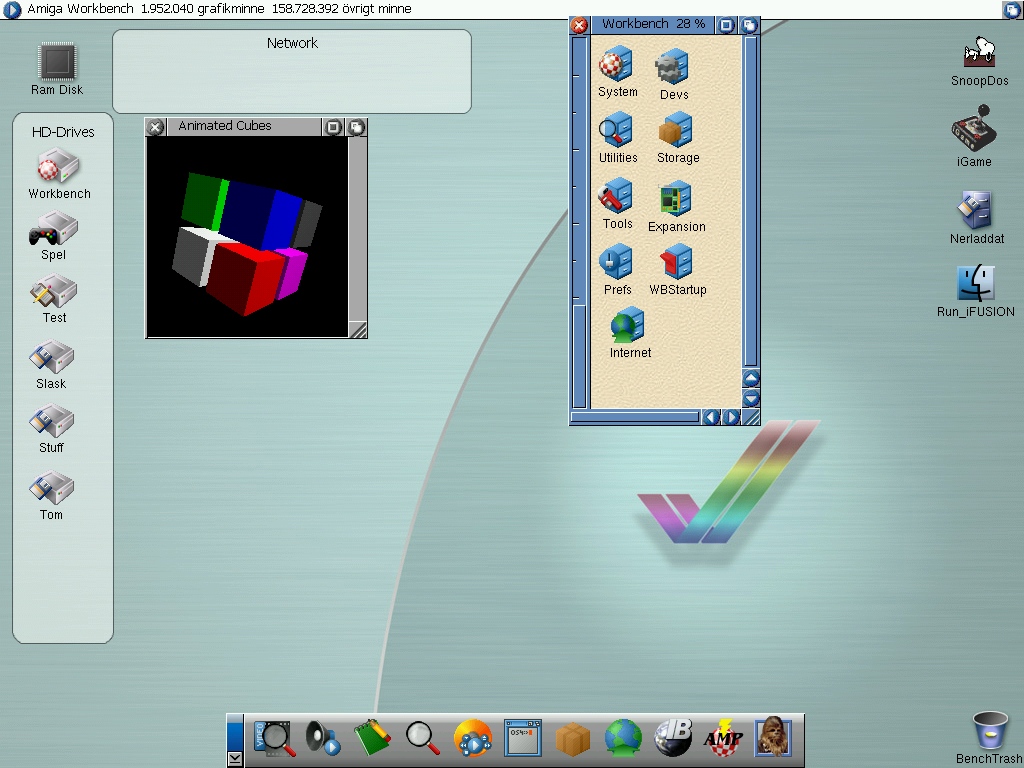The width and height of the screenshot is (1024, 768).
Task: Click the Workbench window depth gadget
Action: [x=749, y=25]
